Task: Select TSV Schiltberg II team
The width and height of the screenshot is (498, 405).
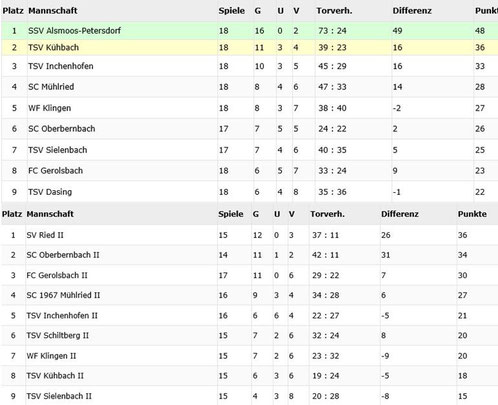Action: tap(58, 335)
